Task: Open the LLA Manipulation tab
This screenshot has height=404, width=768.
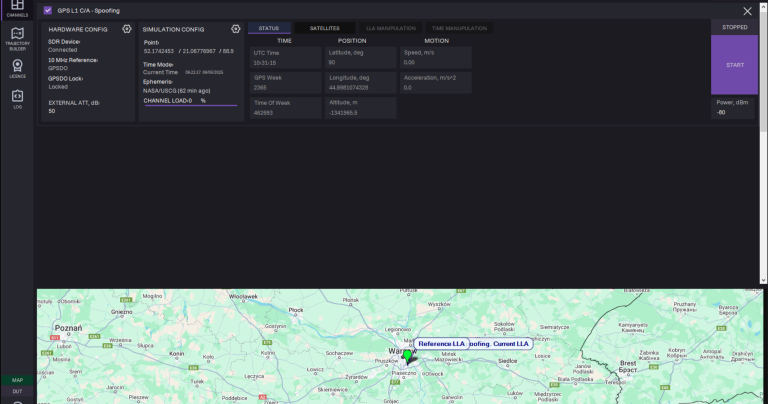Action: pyautogui.click(x=391, y=28)
